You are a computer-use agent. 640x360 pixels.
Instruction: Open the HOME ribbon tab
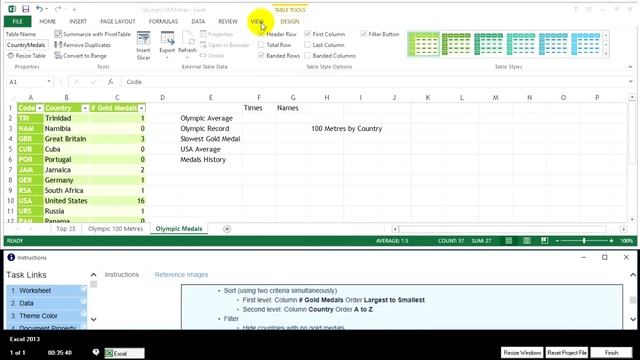point(47,21)
